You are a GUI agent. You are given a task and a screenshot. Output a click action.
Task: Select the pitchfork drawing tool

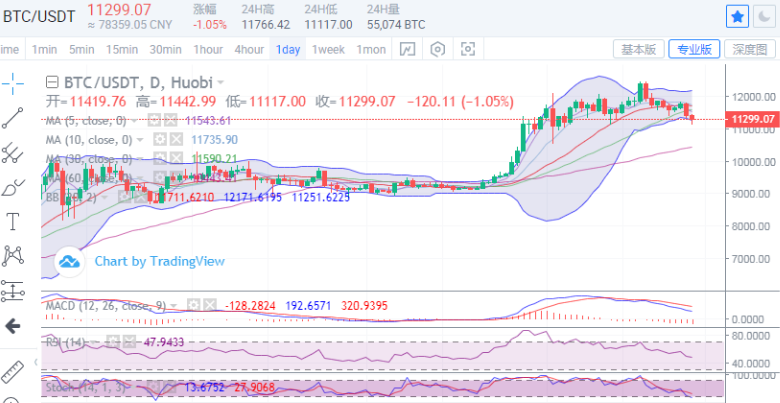coord(12,153)
